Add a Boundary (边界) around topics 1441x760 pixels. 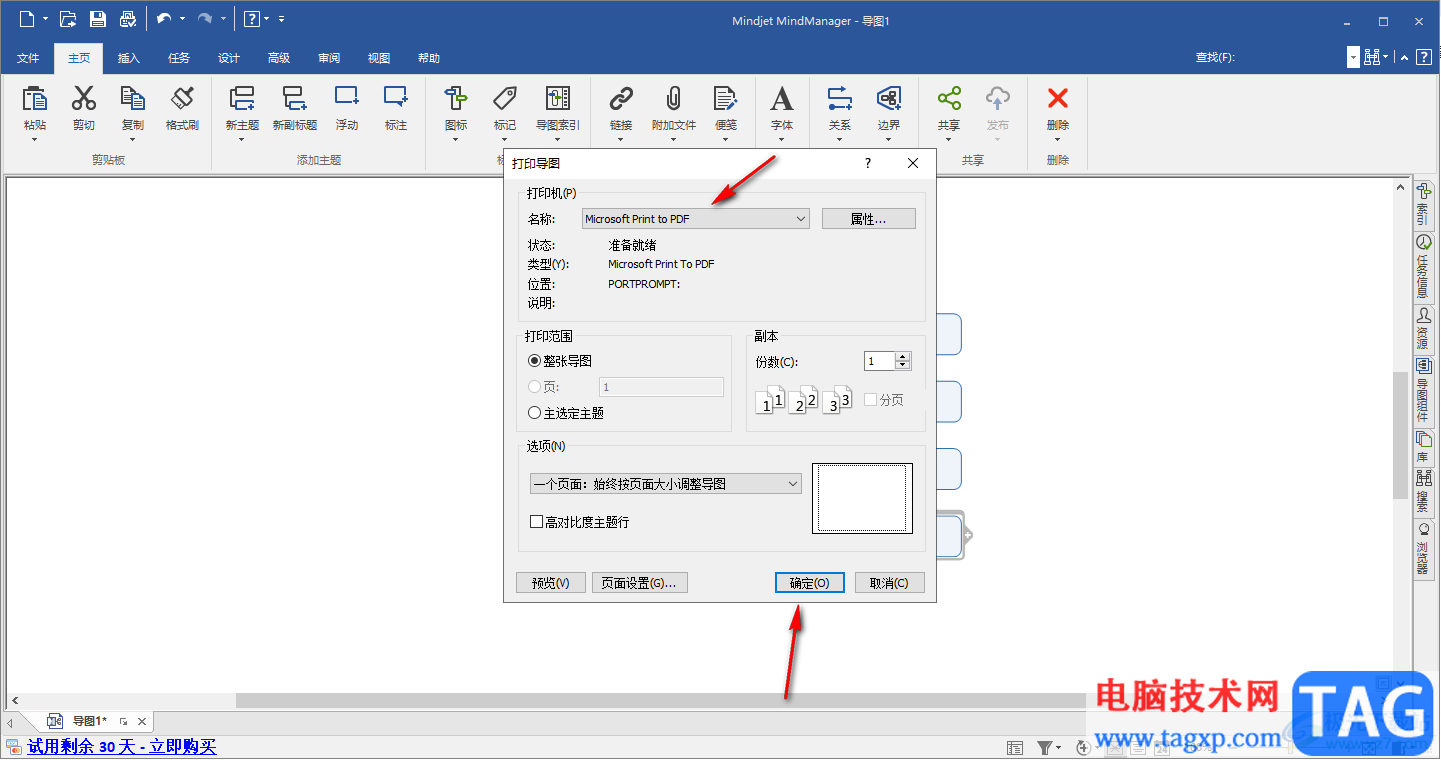point(889,99)
